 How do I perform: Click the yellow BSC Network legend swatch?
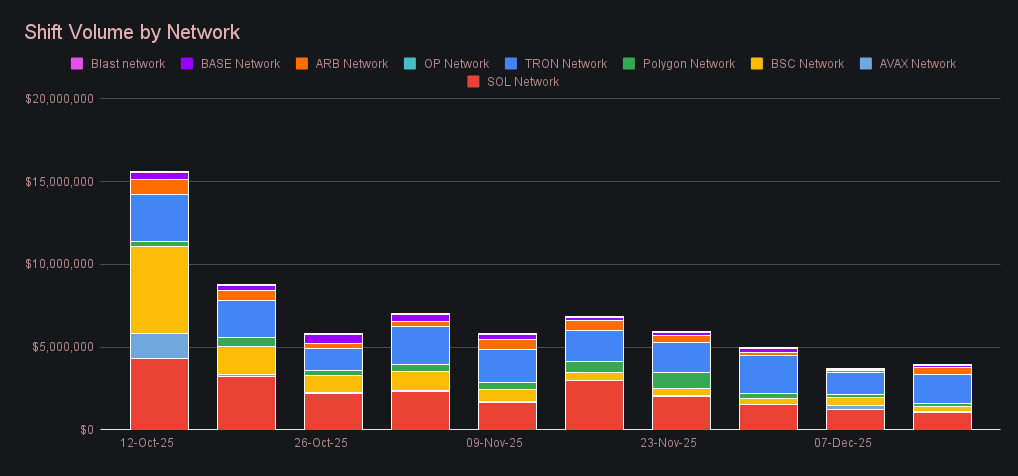[x=757, y=64]
